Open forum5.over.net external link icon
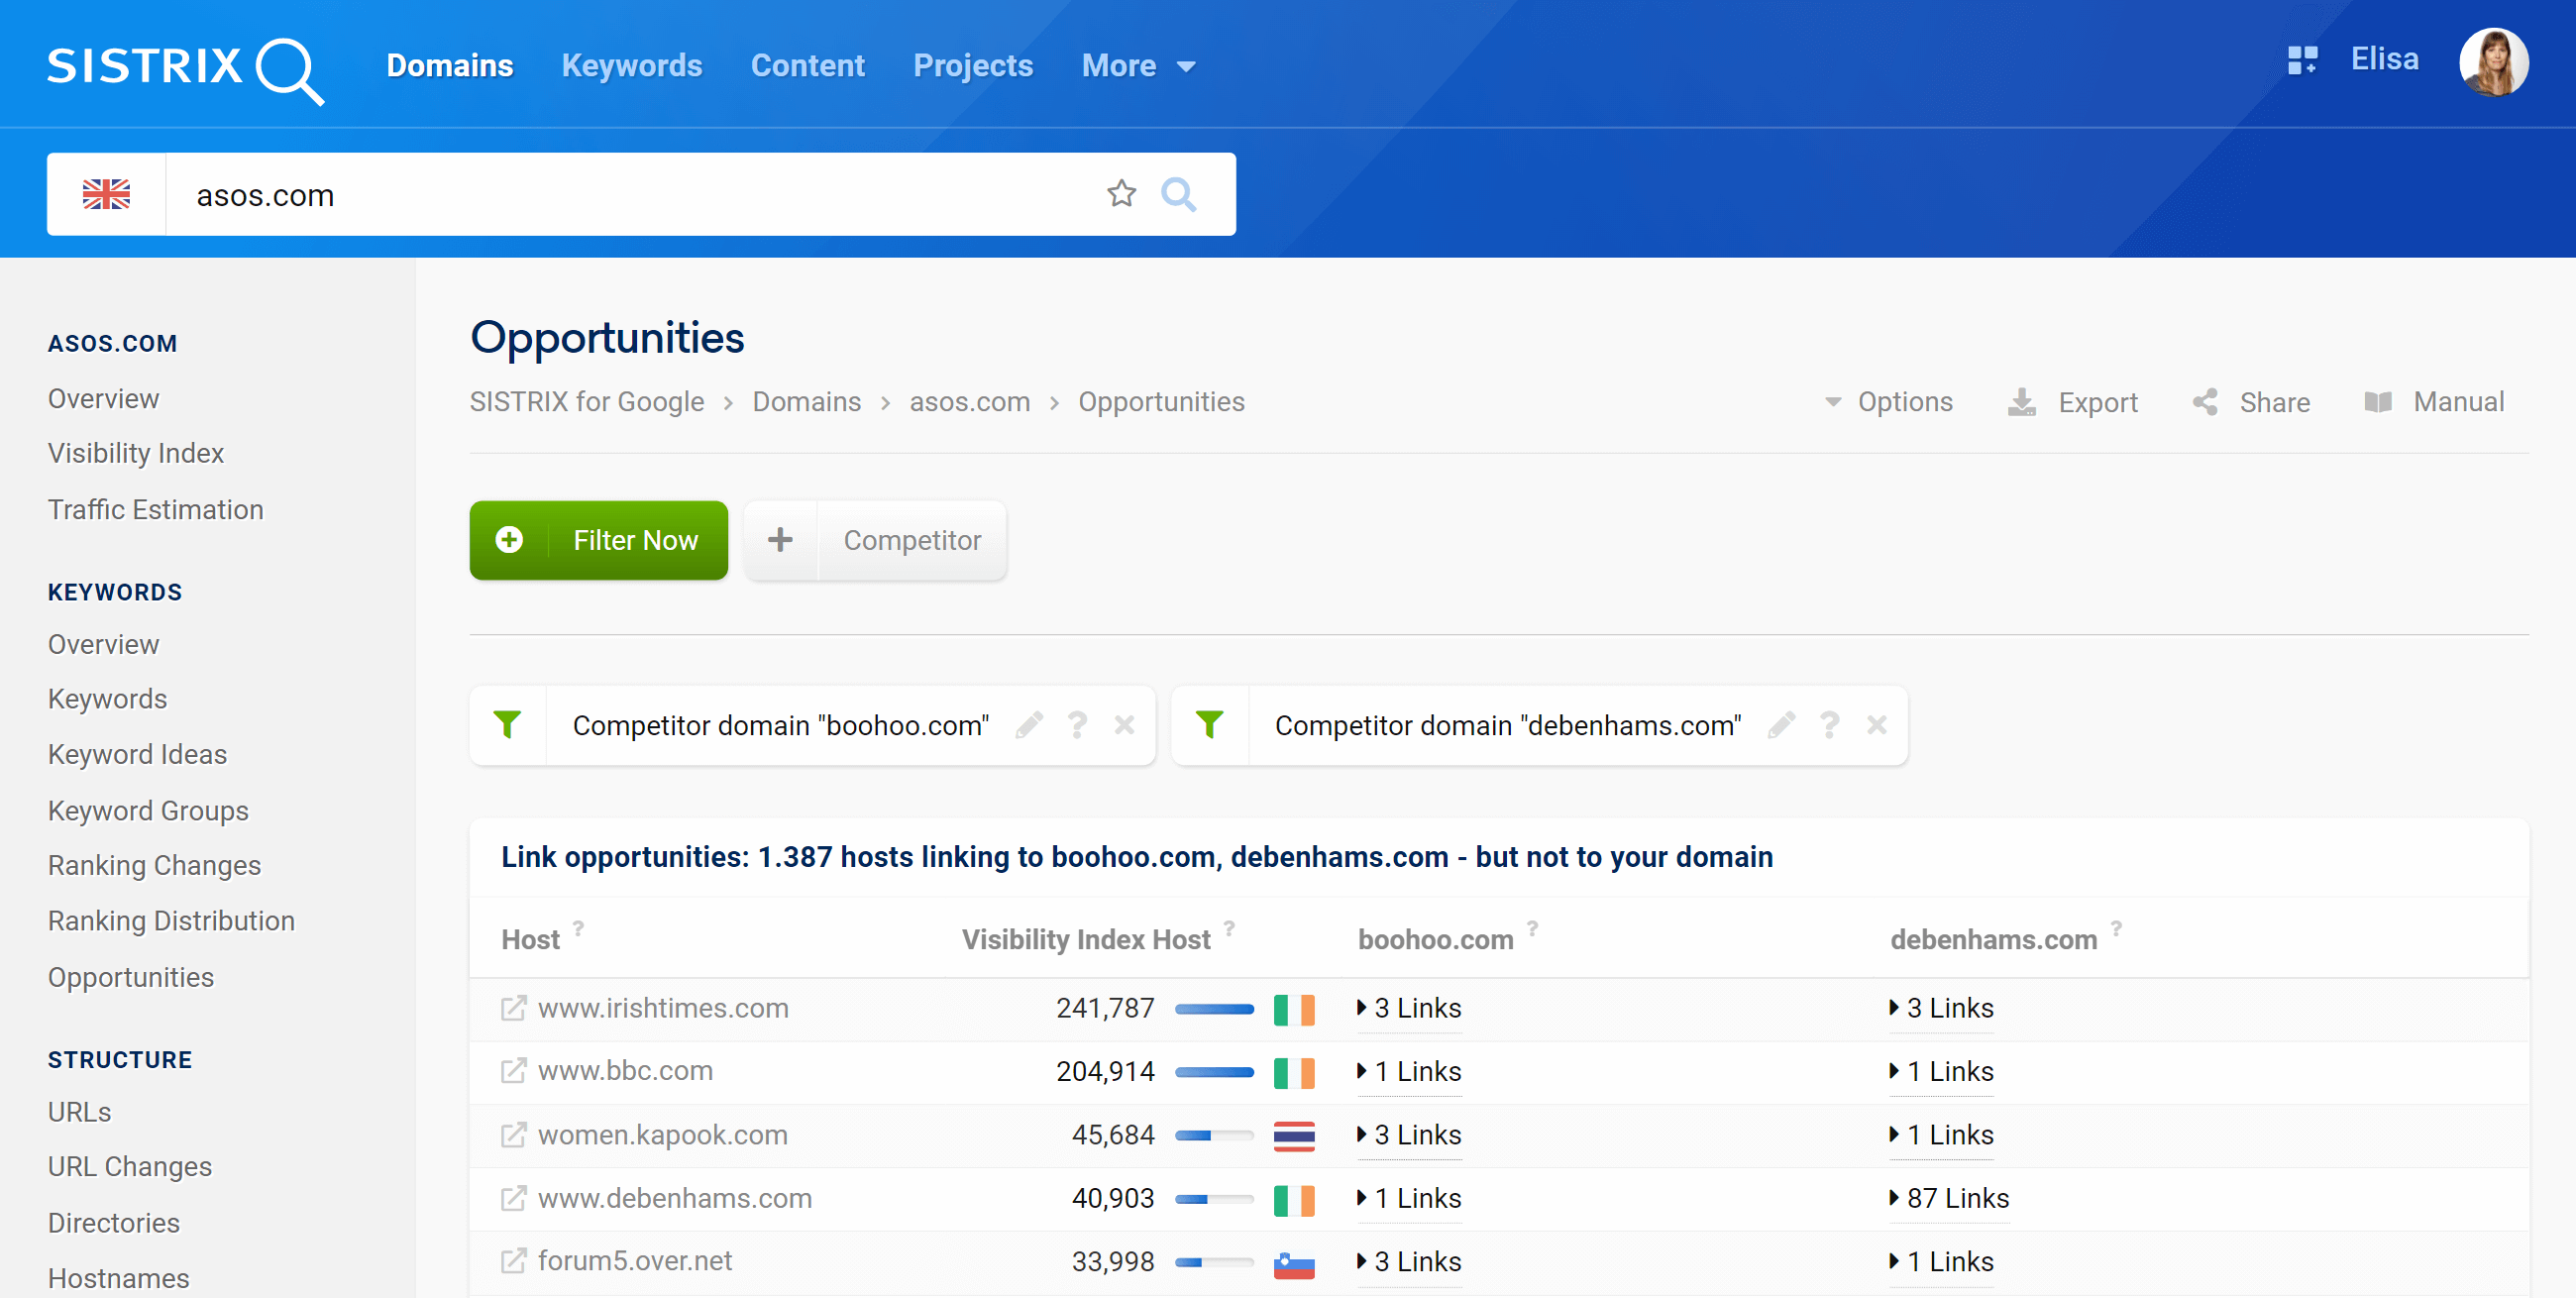2576x1298 pixels. [513, 1261]
